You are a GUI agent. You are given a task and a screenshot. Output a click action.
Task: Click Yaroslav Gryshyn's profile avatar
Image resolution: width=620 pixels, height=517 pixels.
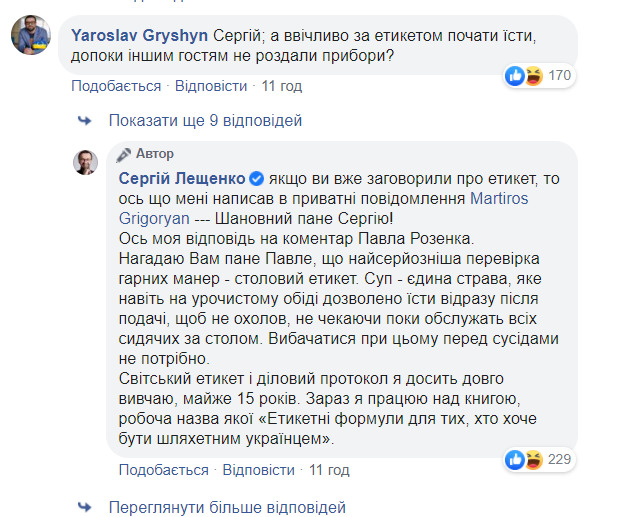coord(32,37)
